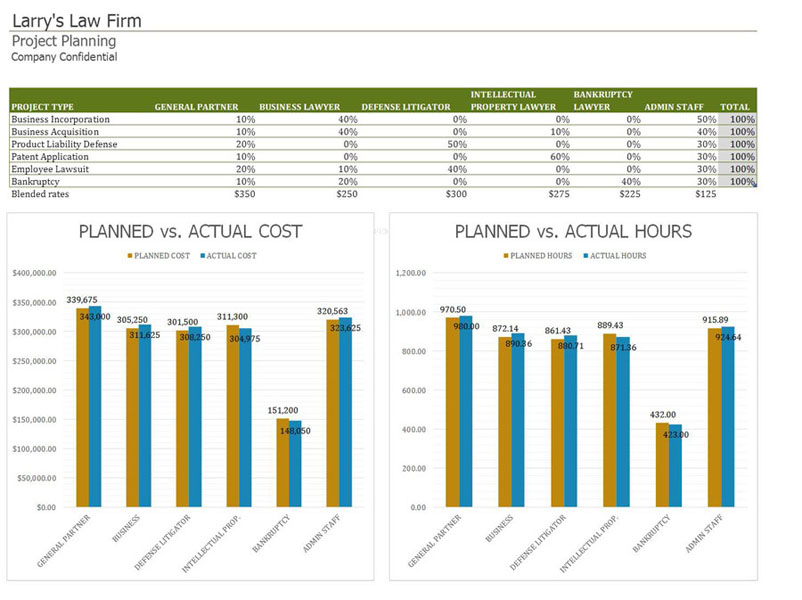
Task: Click the ACTUAL COST legend color marker
Action: [x=201, y=256]
